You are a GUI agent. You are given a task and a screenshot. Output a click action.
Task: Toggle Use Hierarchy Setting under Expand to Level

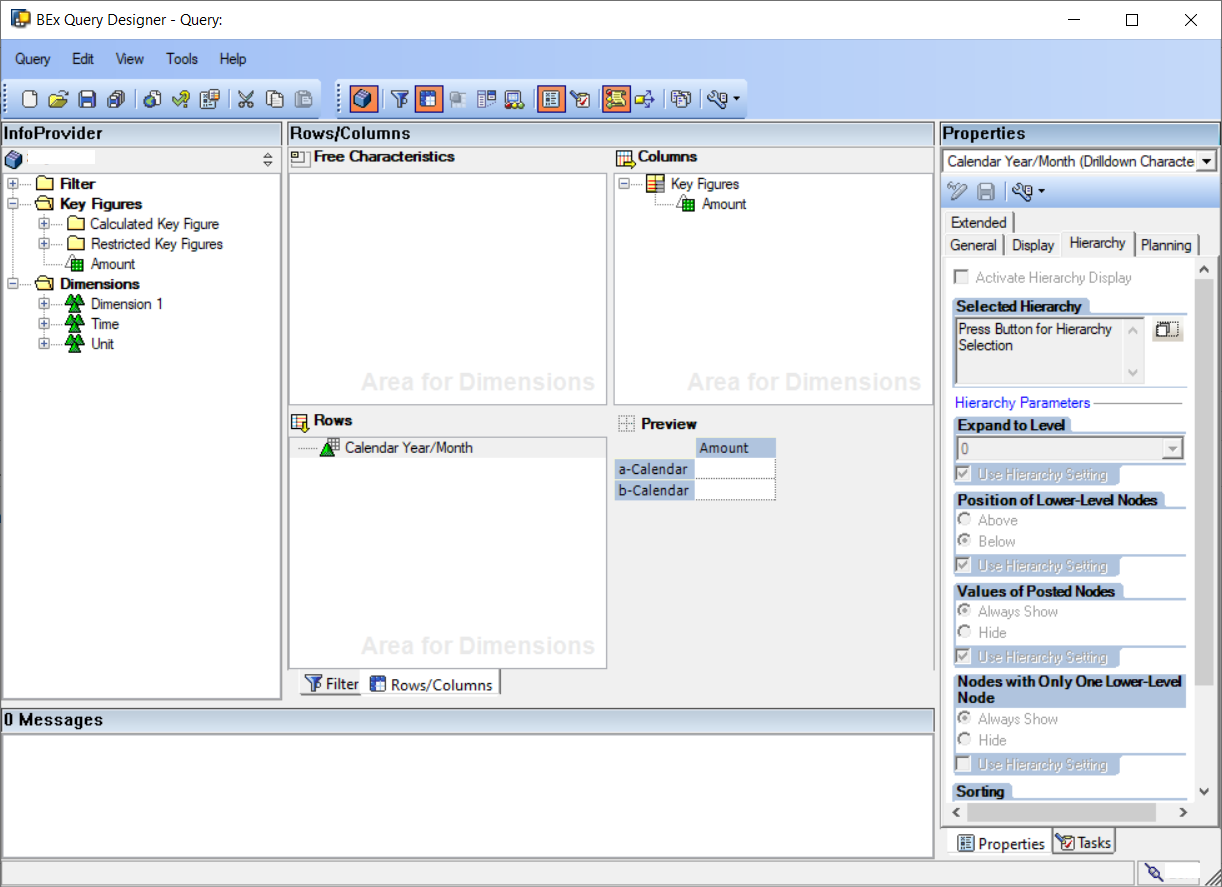[x=963, y=474]
